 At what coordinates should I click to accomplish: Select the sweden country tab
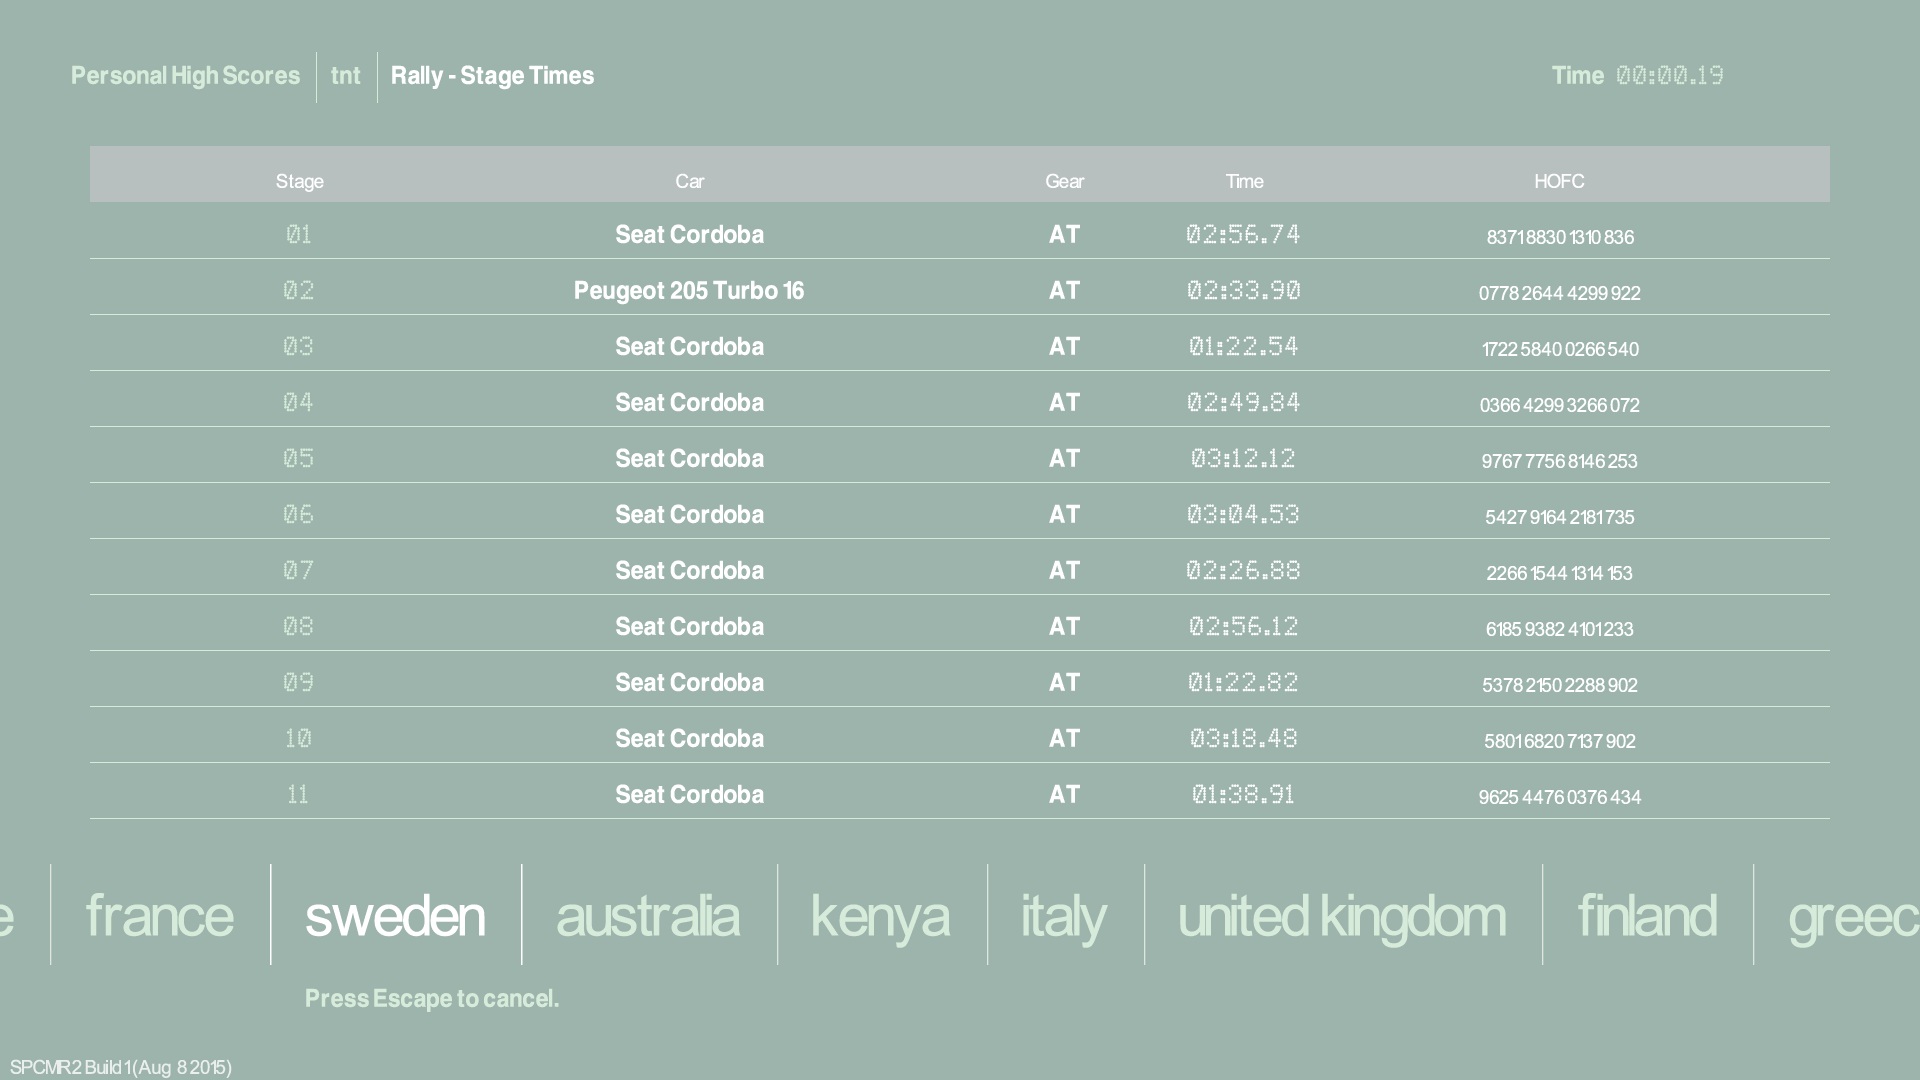pyautogui.click(x=395, y=916)
